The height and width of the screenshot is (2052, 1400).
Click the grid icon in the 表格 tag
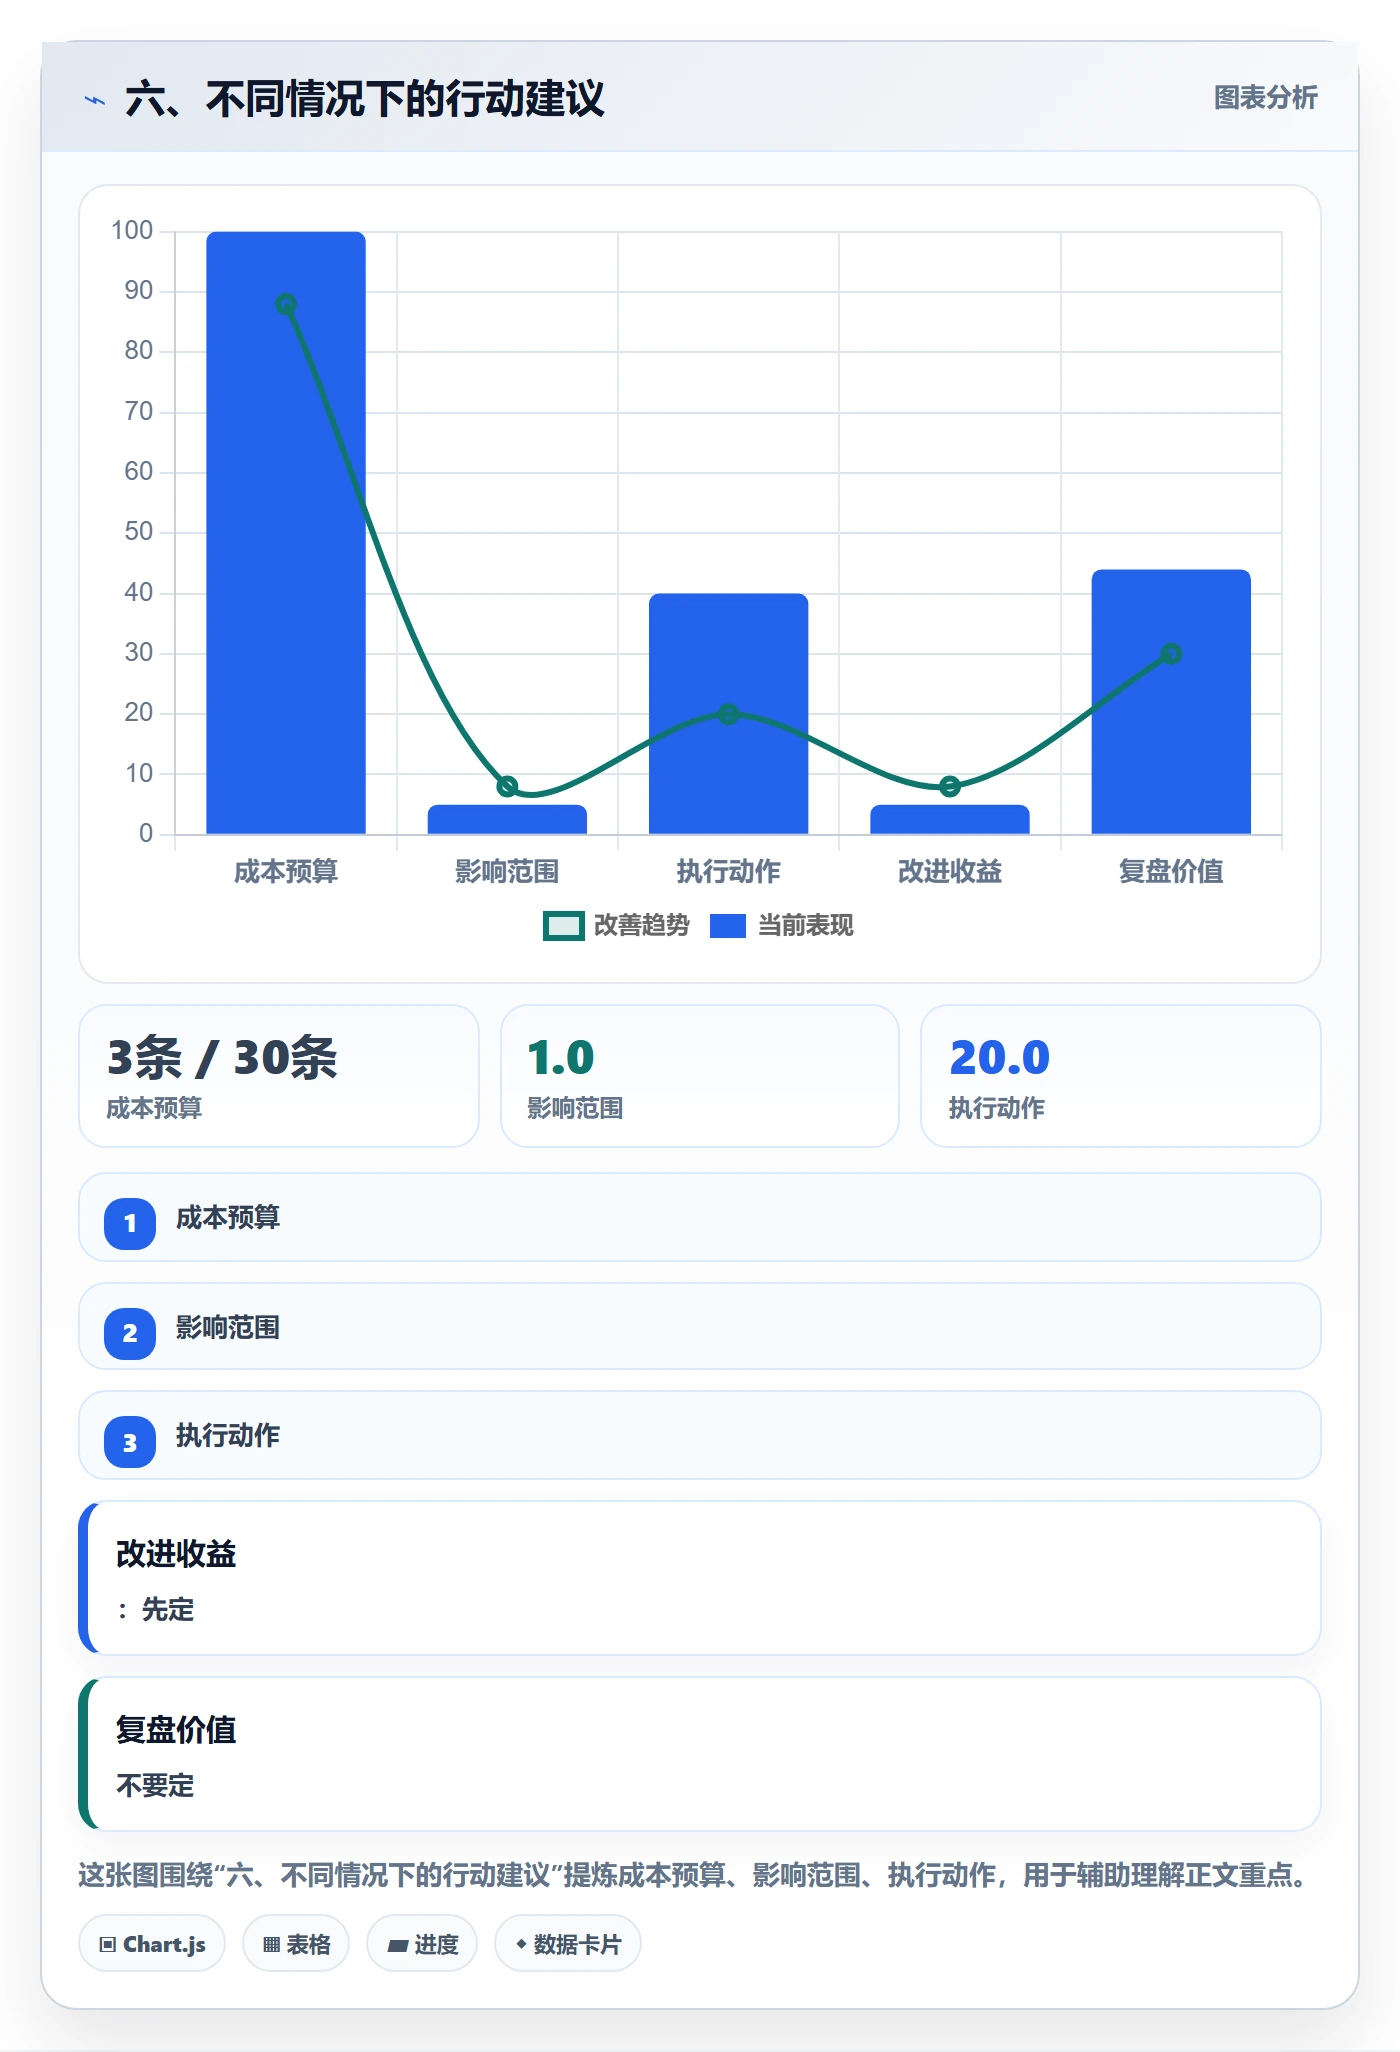tap(271, 1945)
